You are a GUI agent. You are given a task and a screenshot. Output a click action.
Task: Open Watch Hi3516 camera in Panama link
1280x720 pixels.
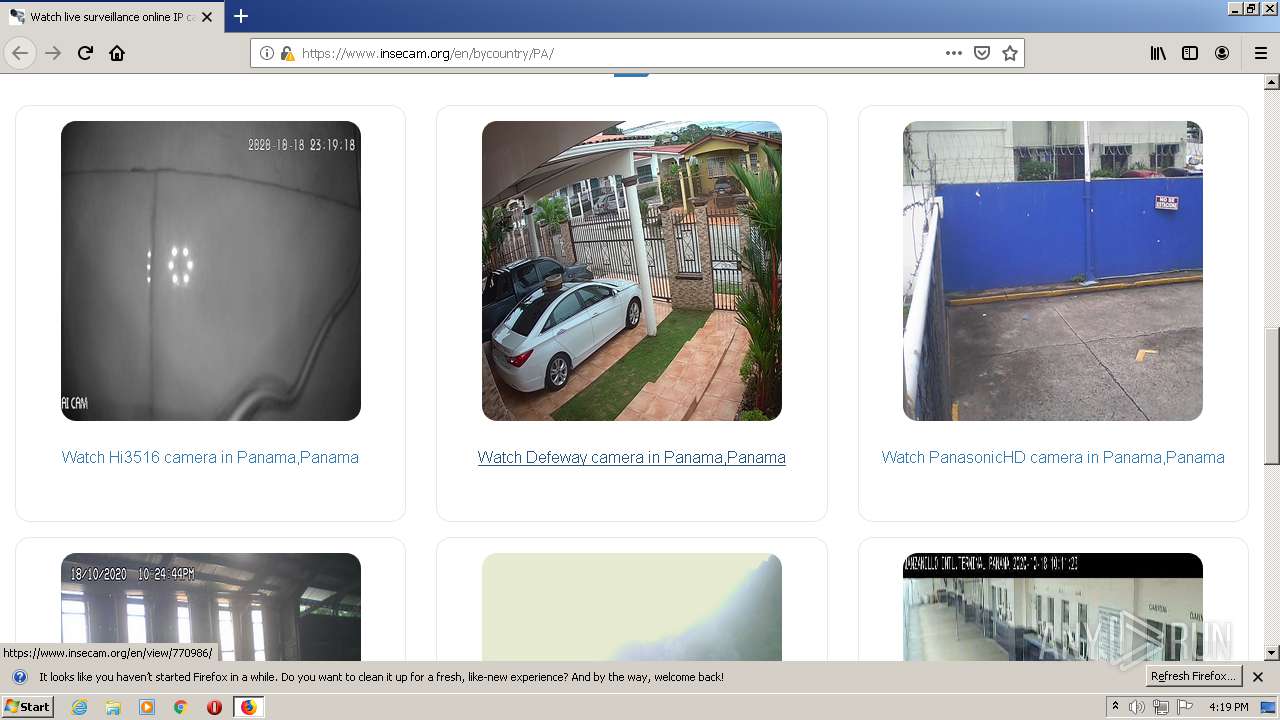coord(210,457)
